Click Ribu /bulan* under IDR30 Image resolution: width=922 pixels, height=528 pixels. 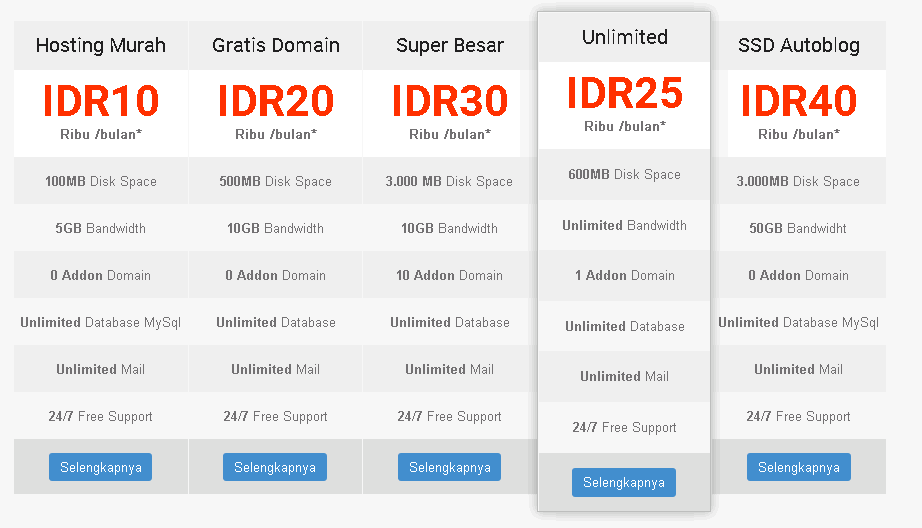point(450,135)
